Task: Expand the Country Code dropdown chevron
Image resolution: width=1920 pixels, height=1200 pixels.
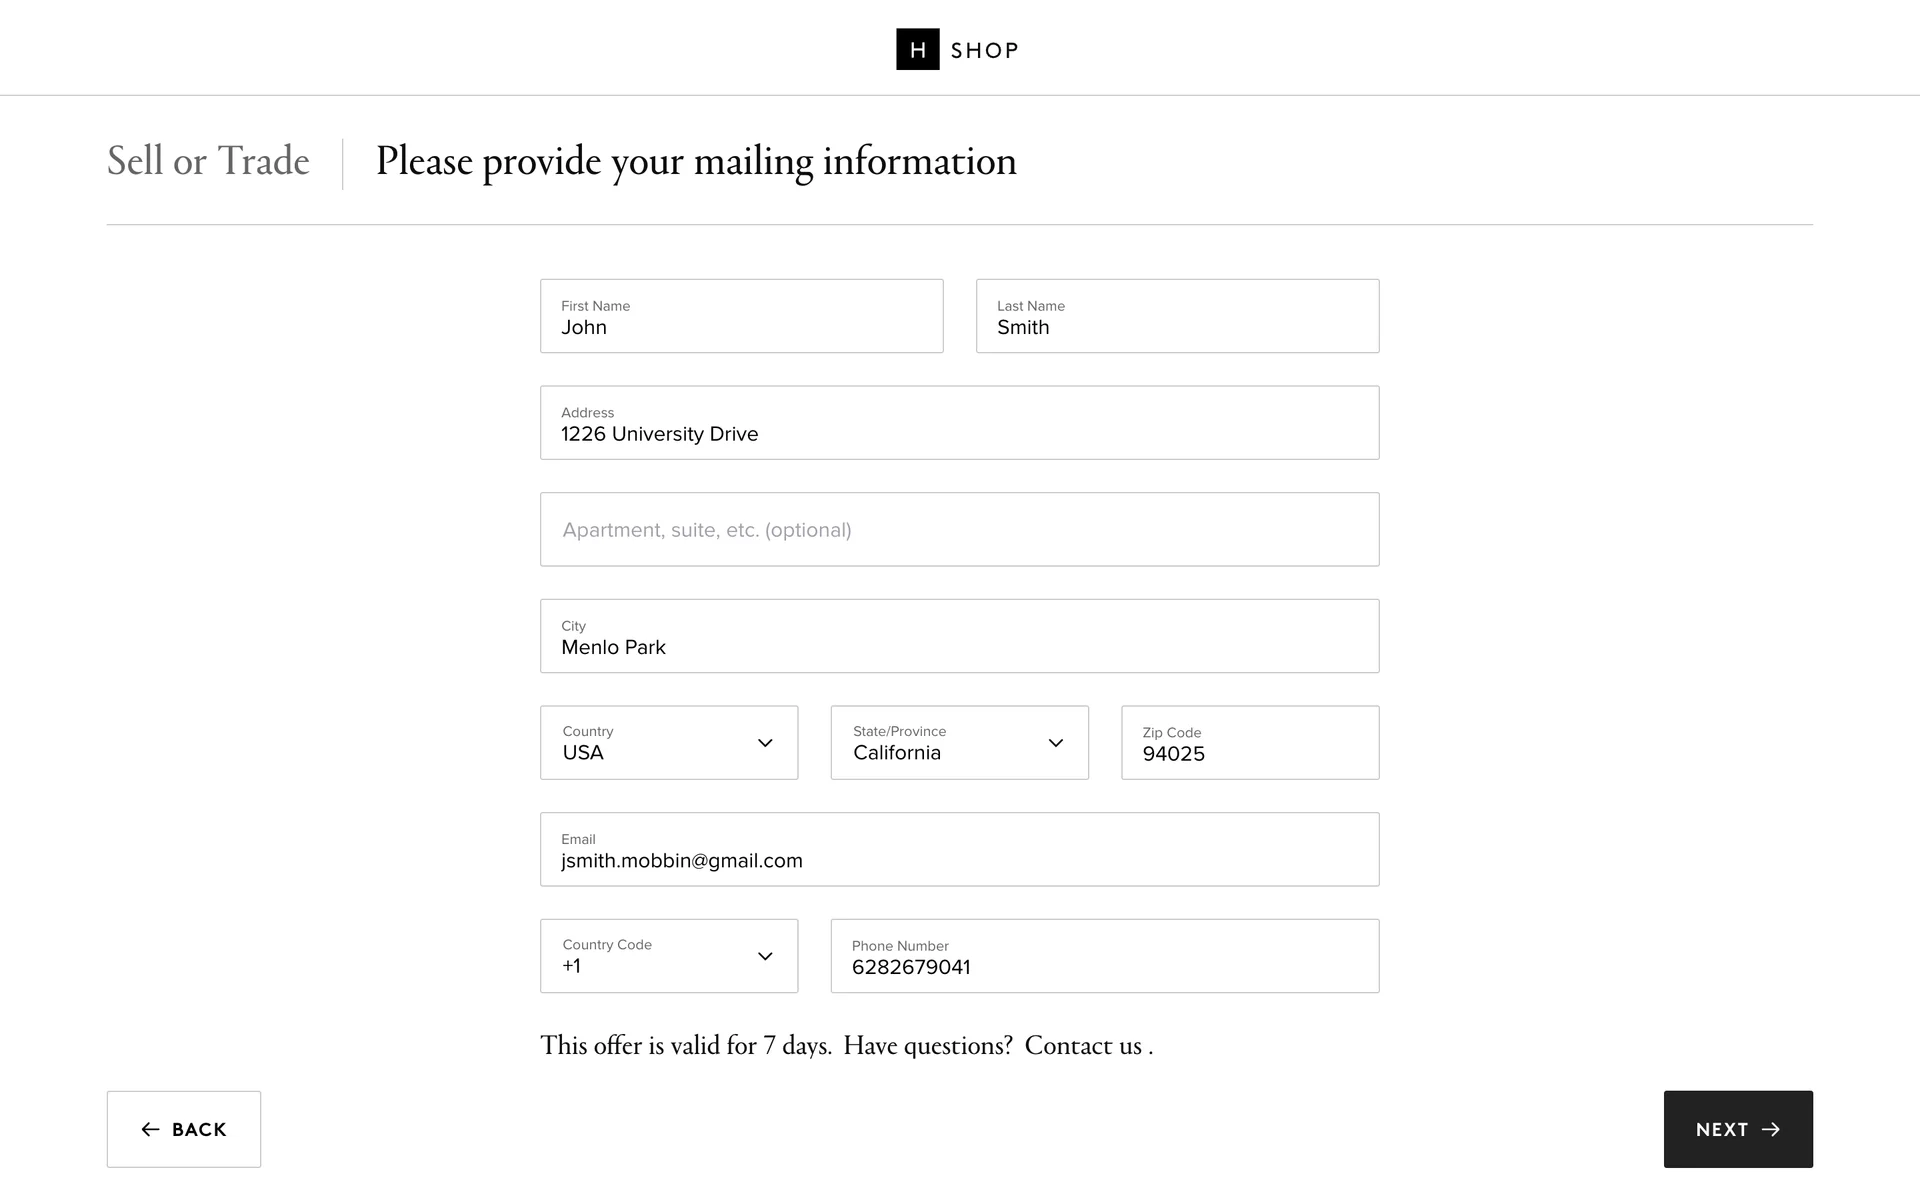Action: [x=765, y=956]
